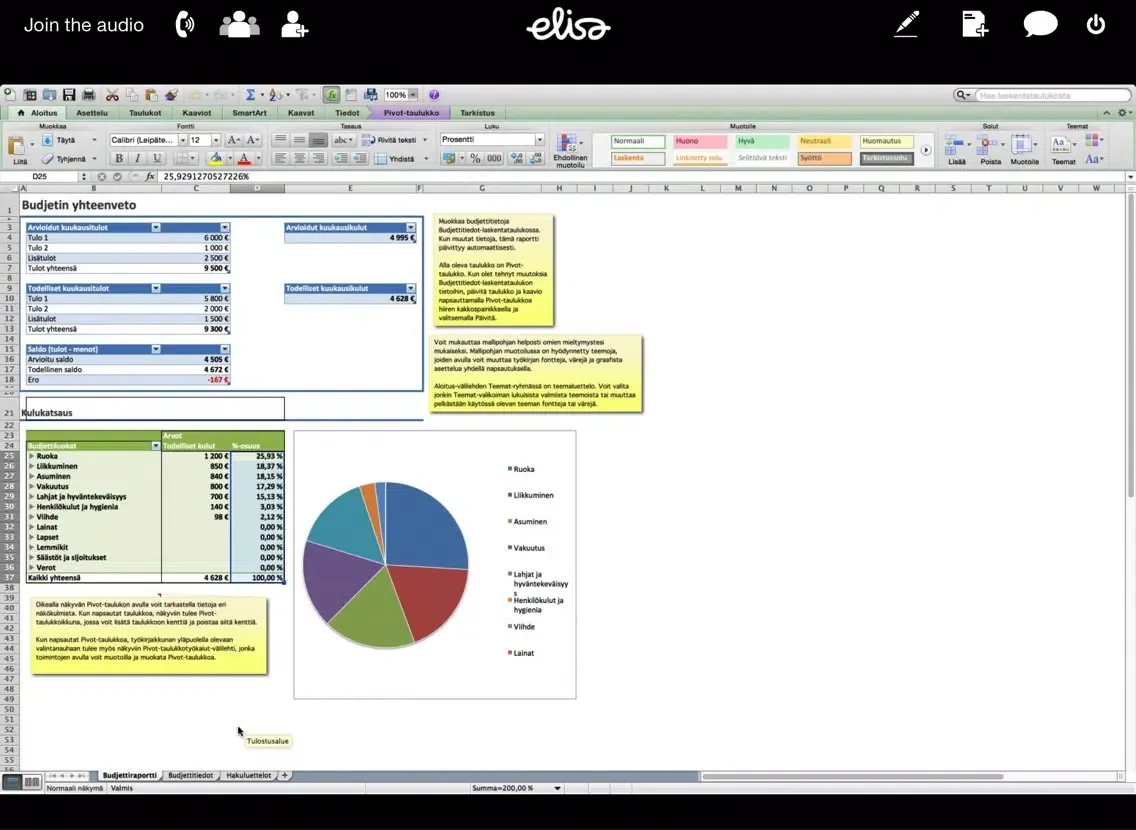Click the Cut scissors icon
The height and width of the screenshot is (830, 1136).
[112, 95]
